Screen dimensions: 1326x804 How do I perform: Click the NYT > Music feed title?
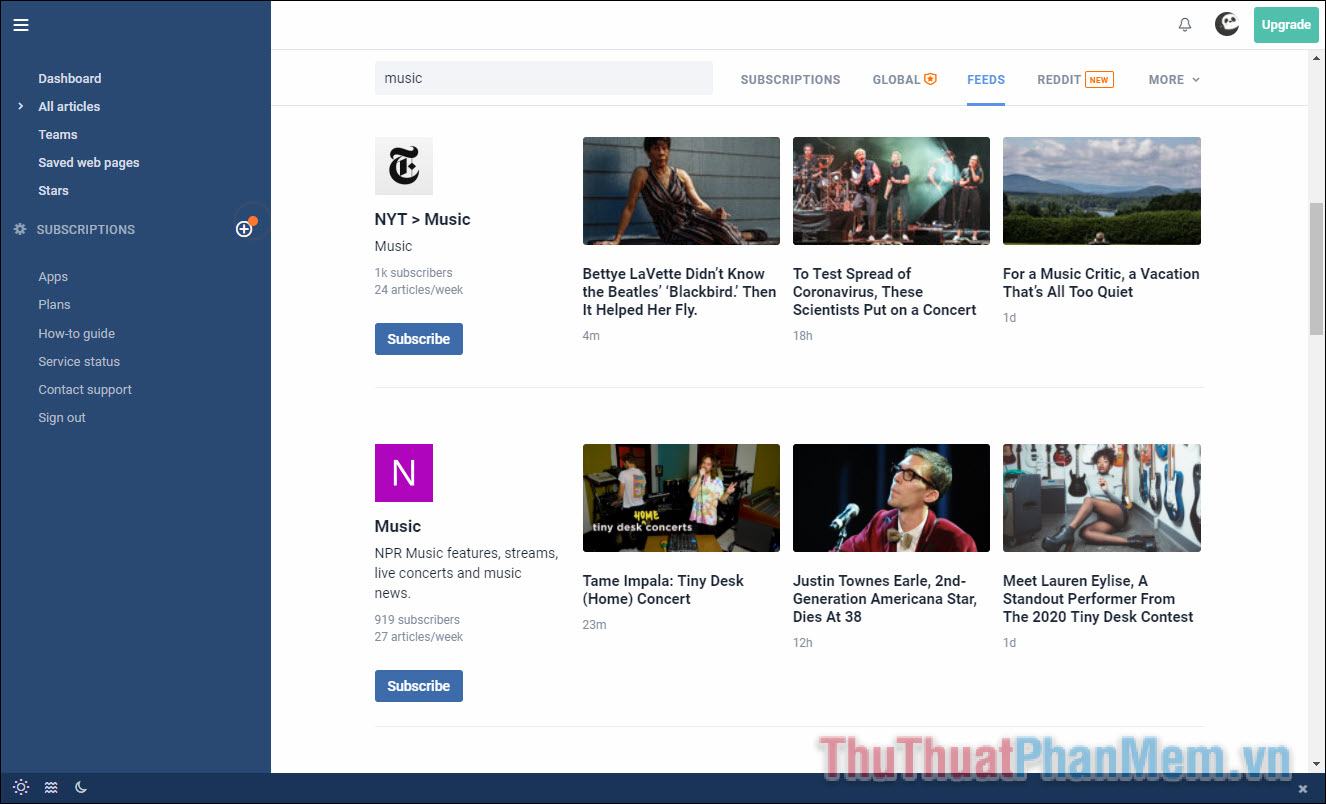click(422, 219)
